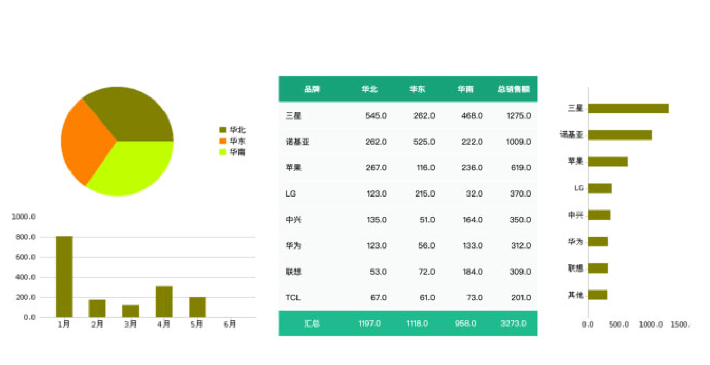Screen dimensions: 710x365
Task: Click the 其他 label in brand chart
Action: pyautogui.click(x=576, y=295)
